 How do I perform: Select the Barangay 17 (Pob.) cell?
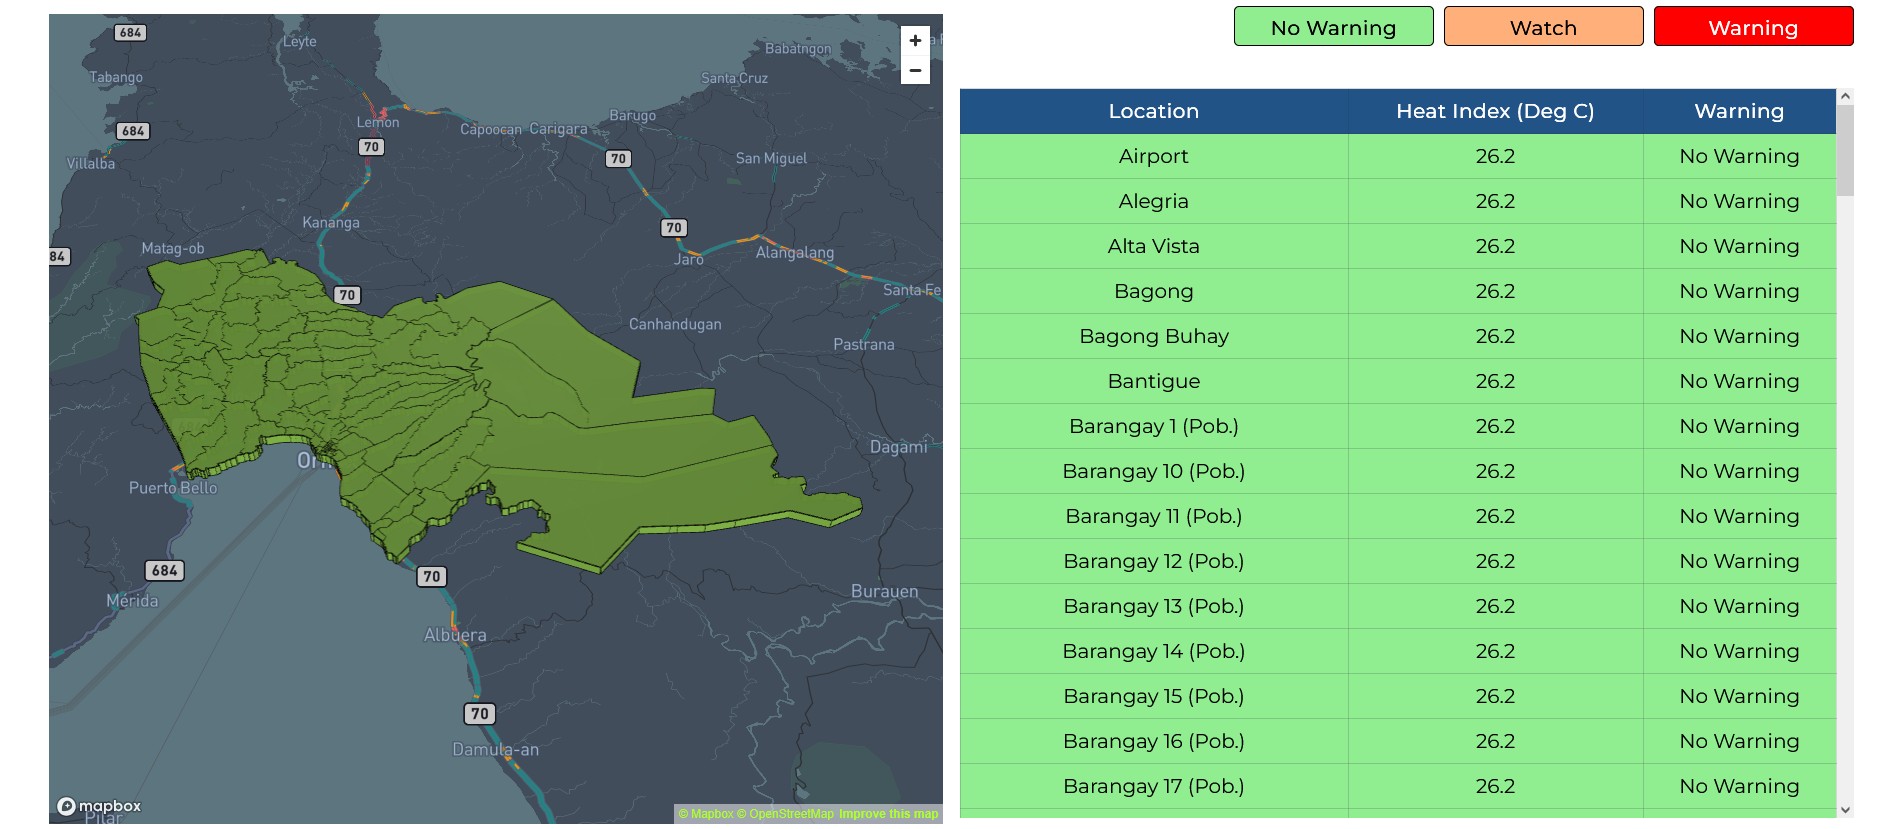(x=1153, y=786)
